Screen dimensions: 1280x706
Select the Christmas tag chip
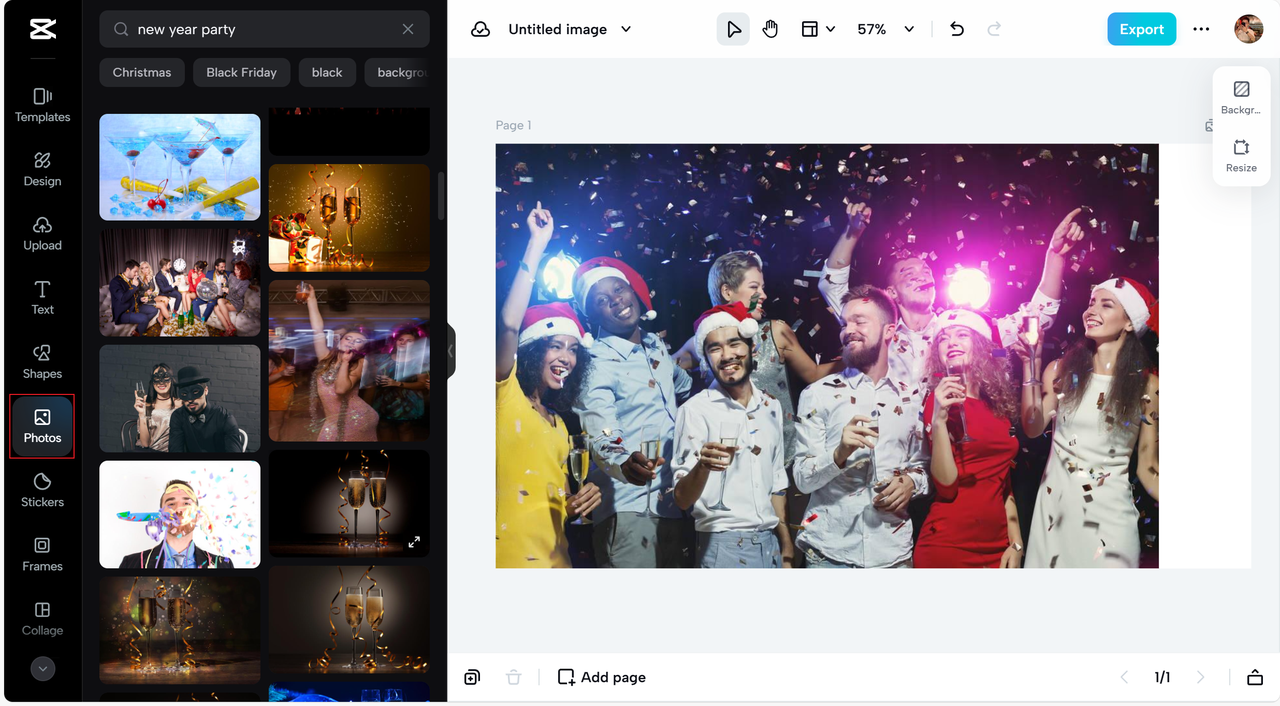[x=142, y=72]
